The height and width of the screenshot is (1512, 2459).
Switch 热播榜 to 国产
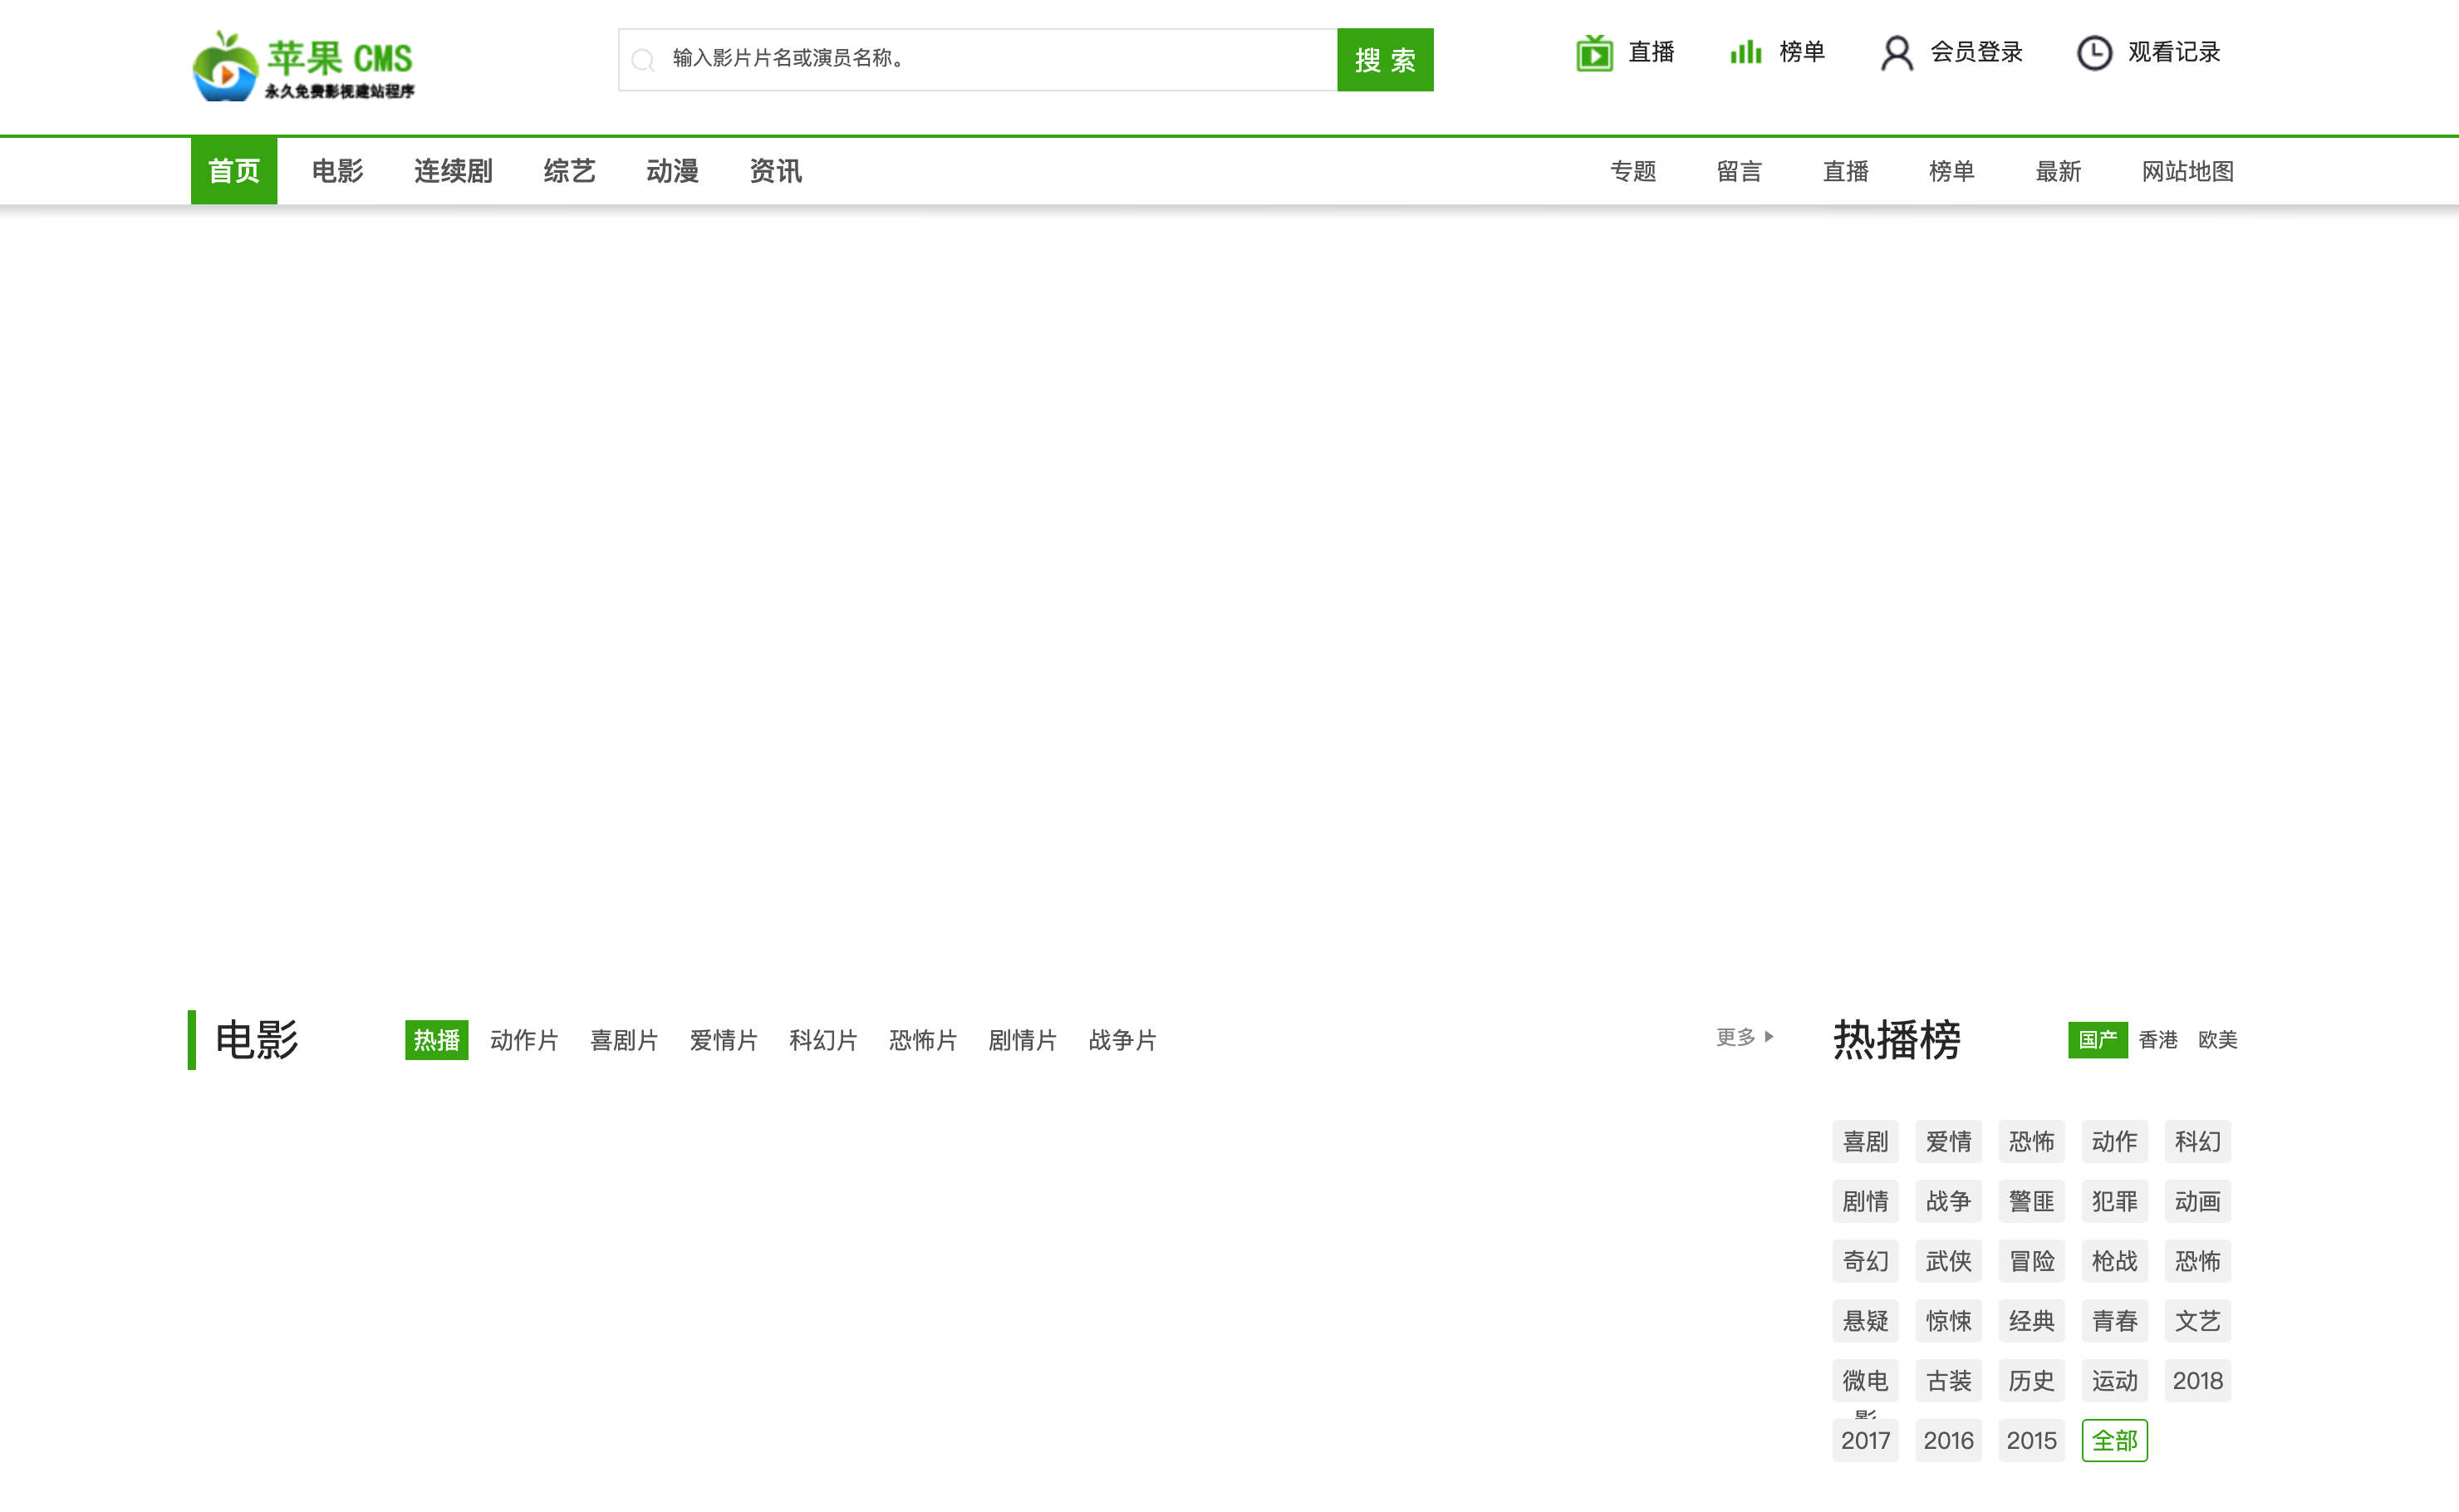click(x=2097, y=1040)
